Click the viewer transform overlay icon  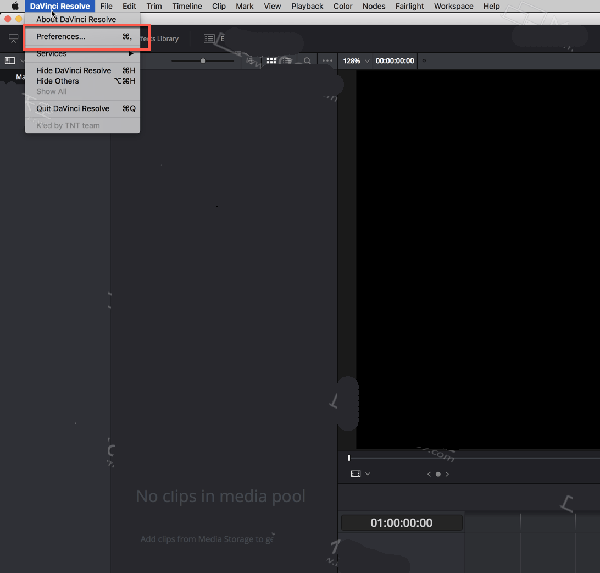pyautogui.click(x=355, y=474)
